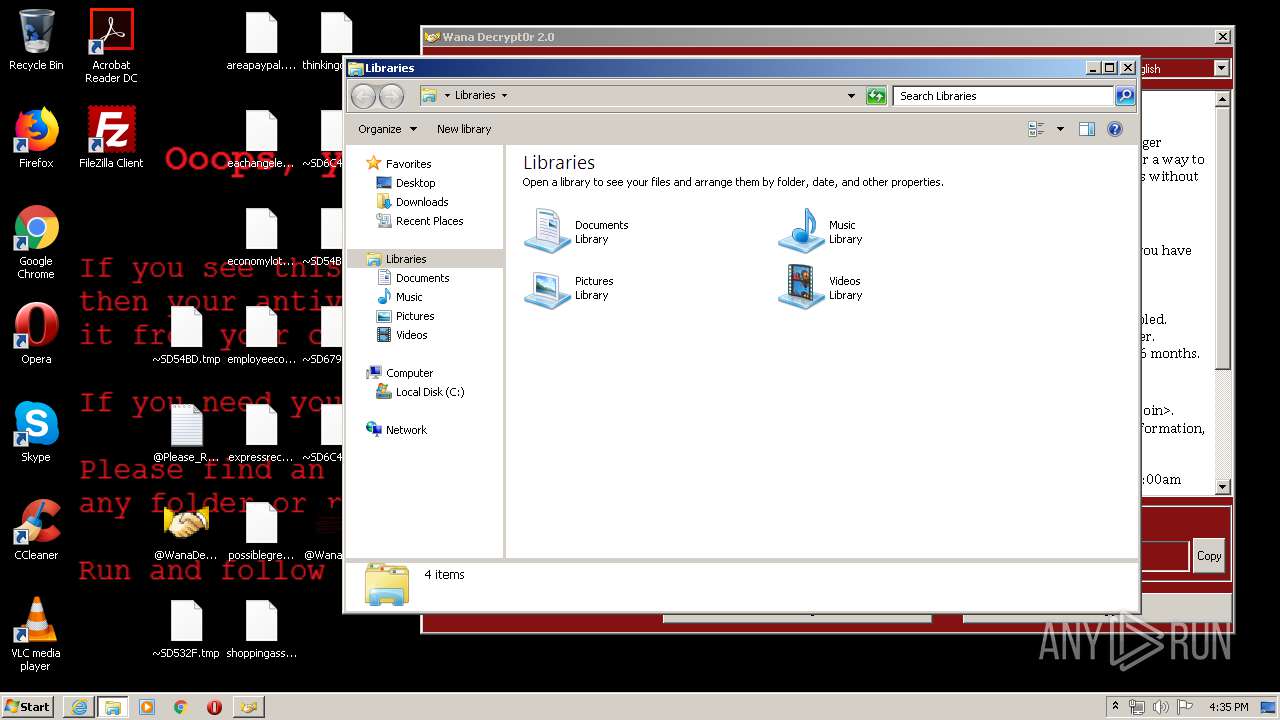Open the Videos library icon

click(801, 288)
